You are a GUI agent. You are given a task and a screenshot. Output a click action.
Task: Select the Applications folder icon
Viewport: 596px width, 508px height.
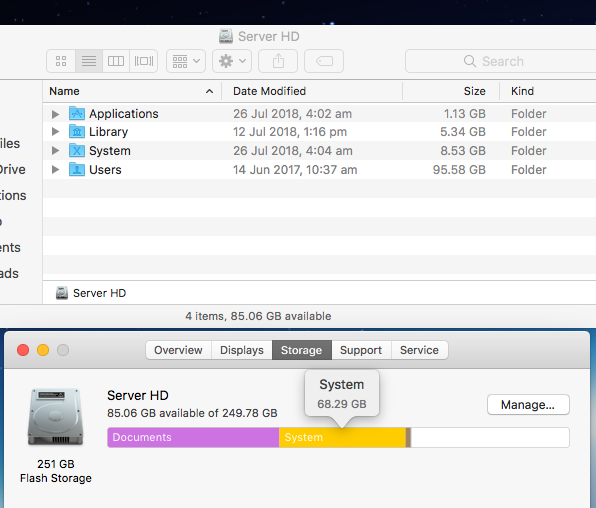click(77, 113)
